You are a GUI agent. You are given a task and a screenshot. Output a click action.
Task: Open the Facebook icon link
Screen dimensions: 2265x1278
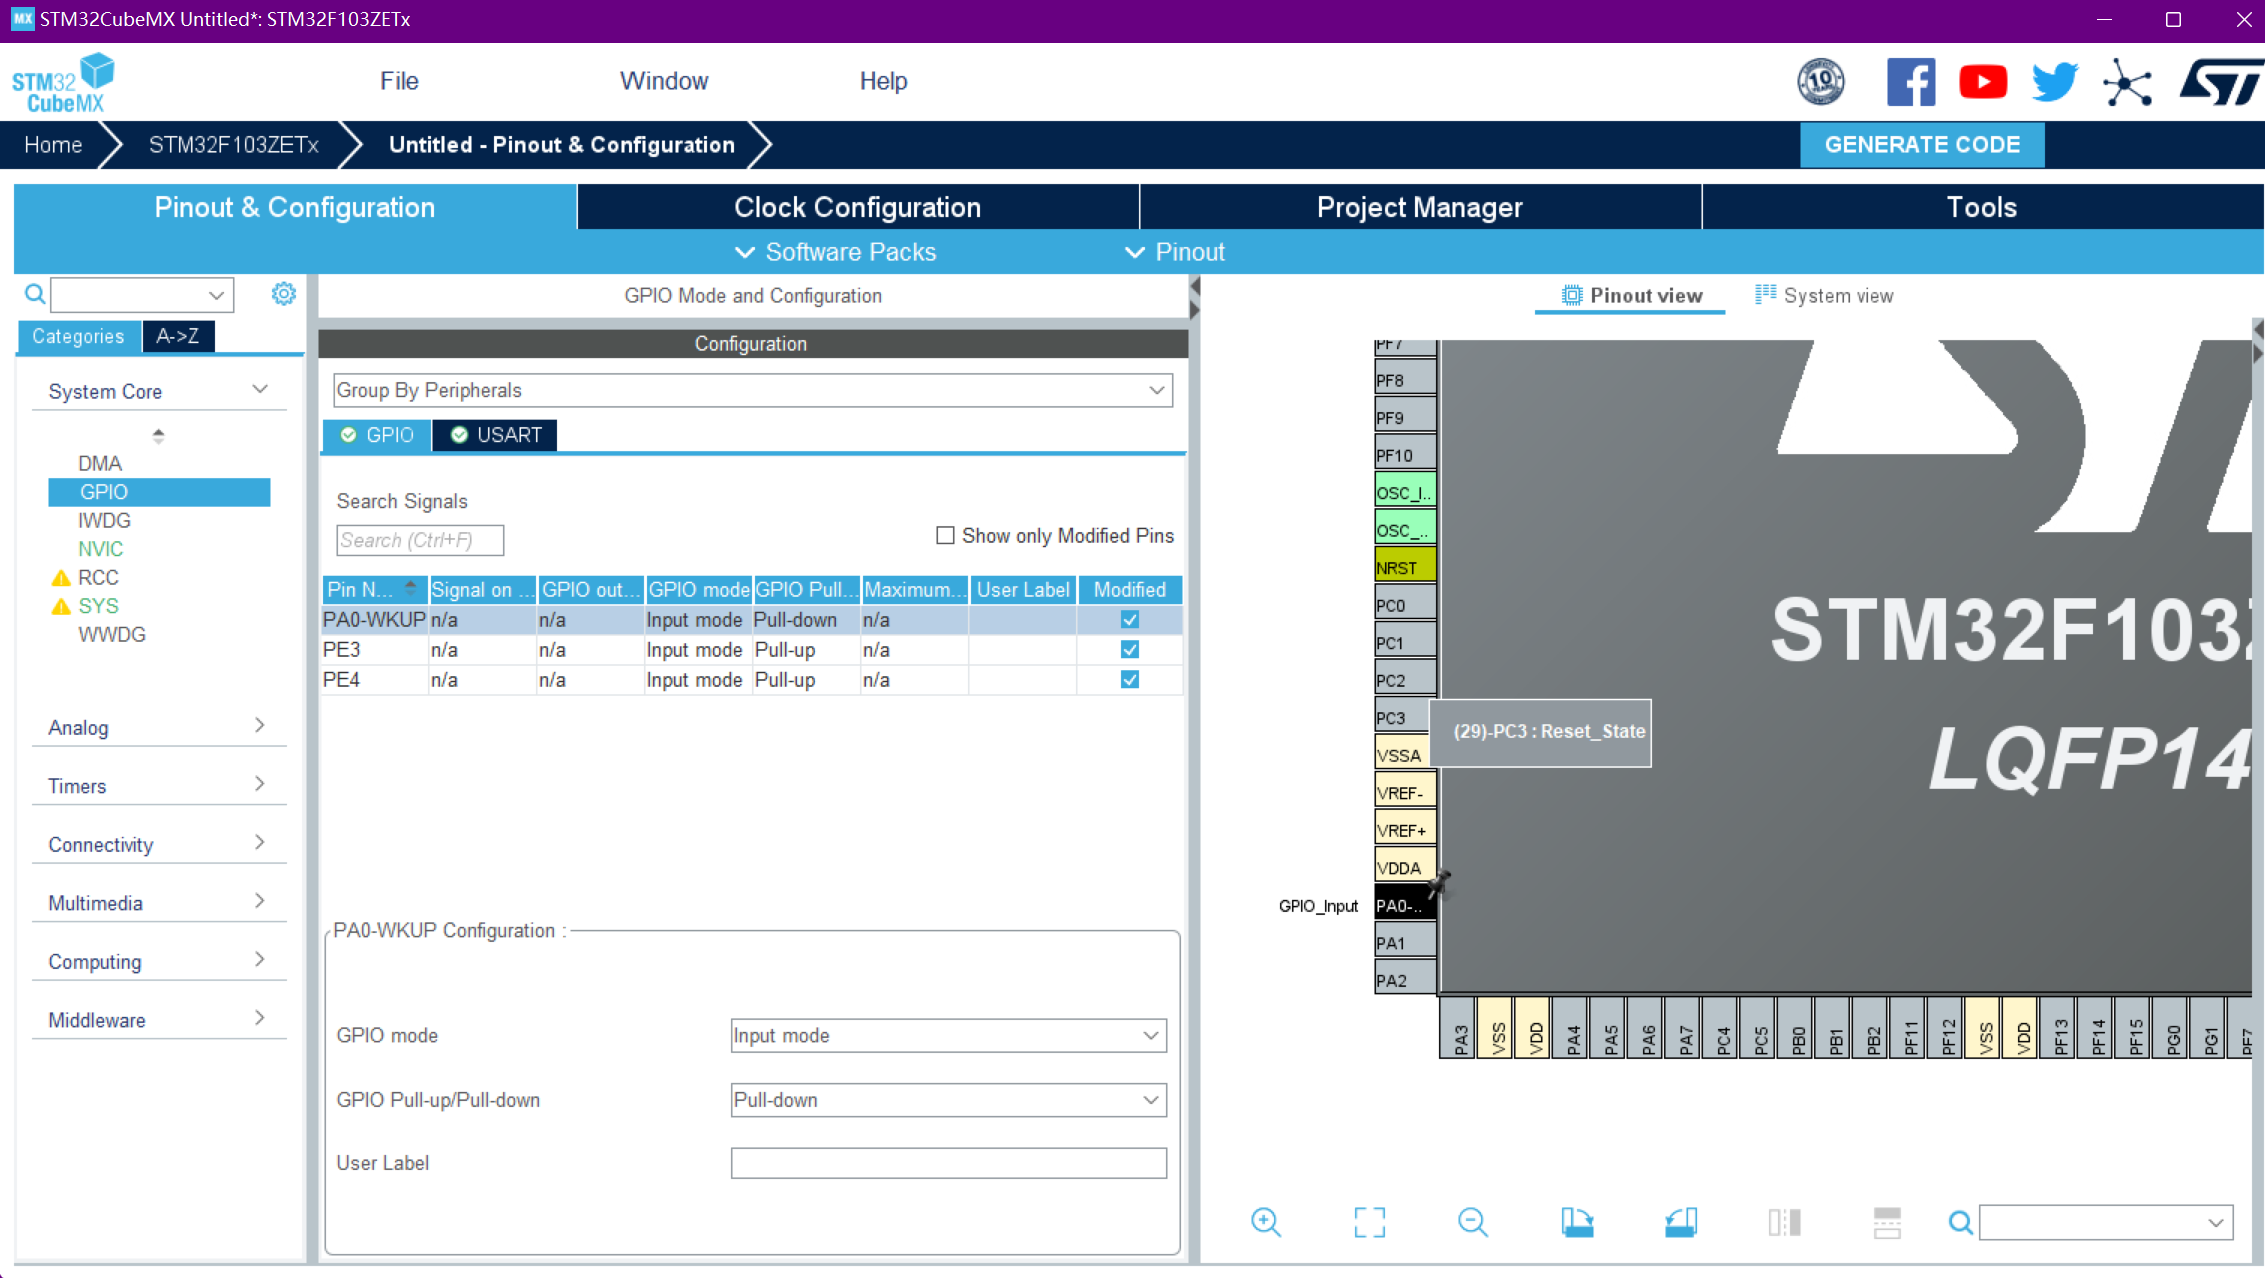click(1910, 82)
